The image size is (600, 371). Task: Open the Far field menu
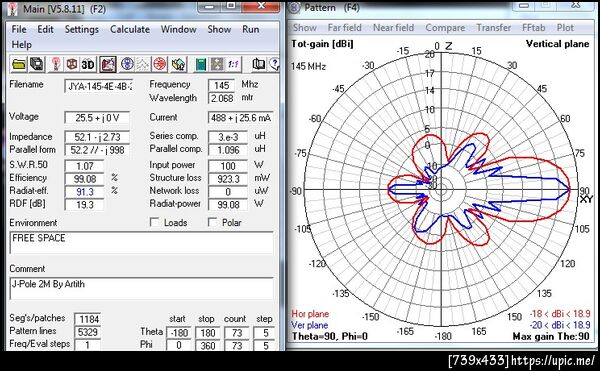(344, 28)
